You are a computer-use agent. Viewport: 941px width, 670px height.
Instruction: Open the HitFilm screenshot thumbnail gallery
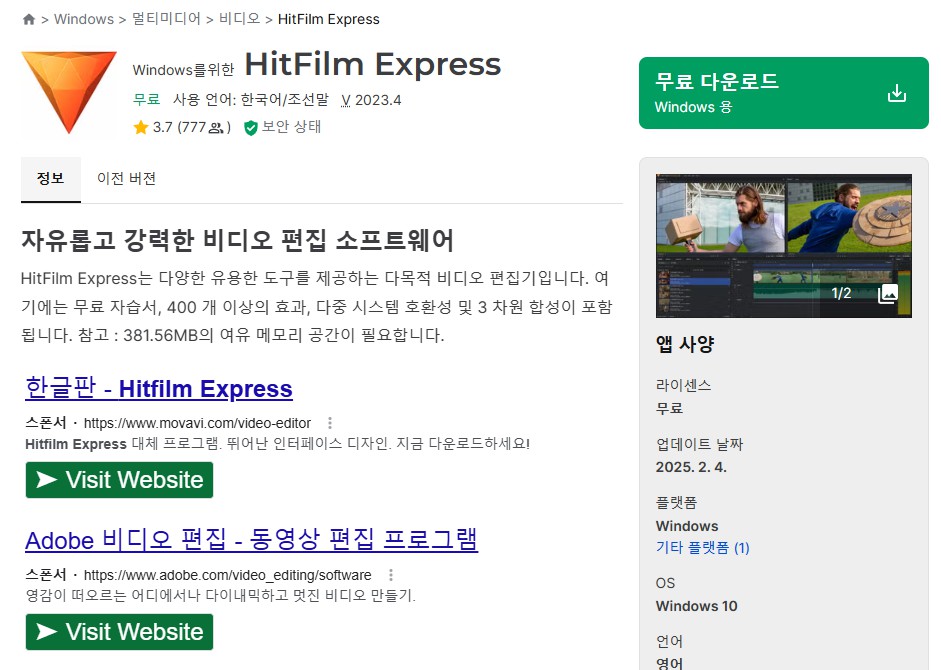click(783, 246)
